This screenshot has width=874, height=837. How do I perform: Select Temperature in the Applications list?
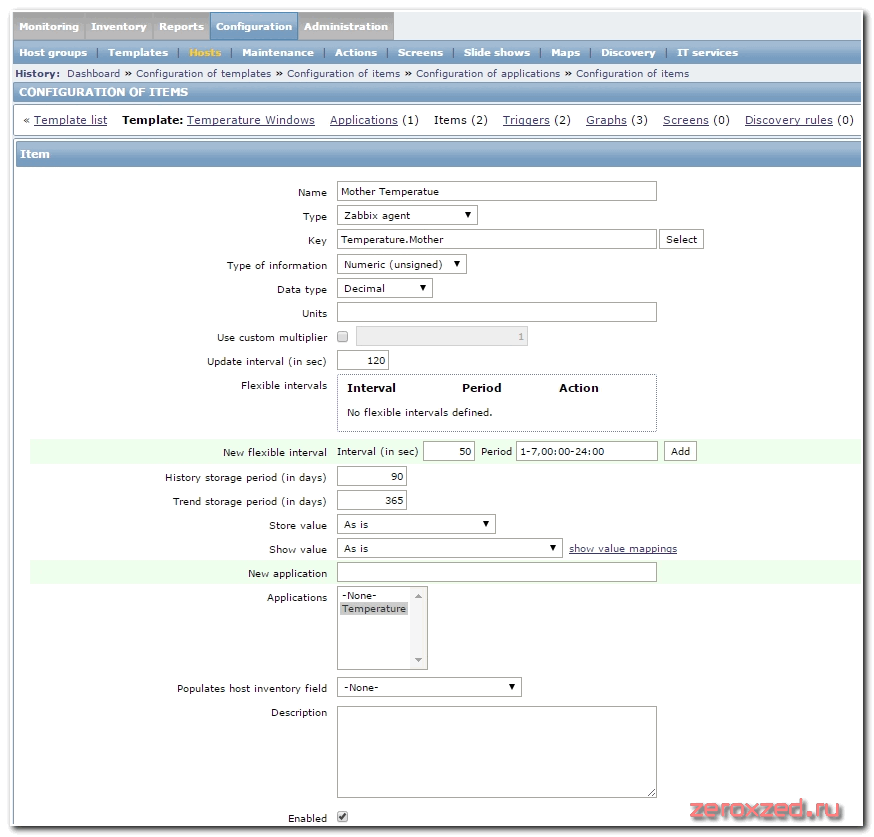pos(374,609)
